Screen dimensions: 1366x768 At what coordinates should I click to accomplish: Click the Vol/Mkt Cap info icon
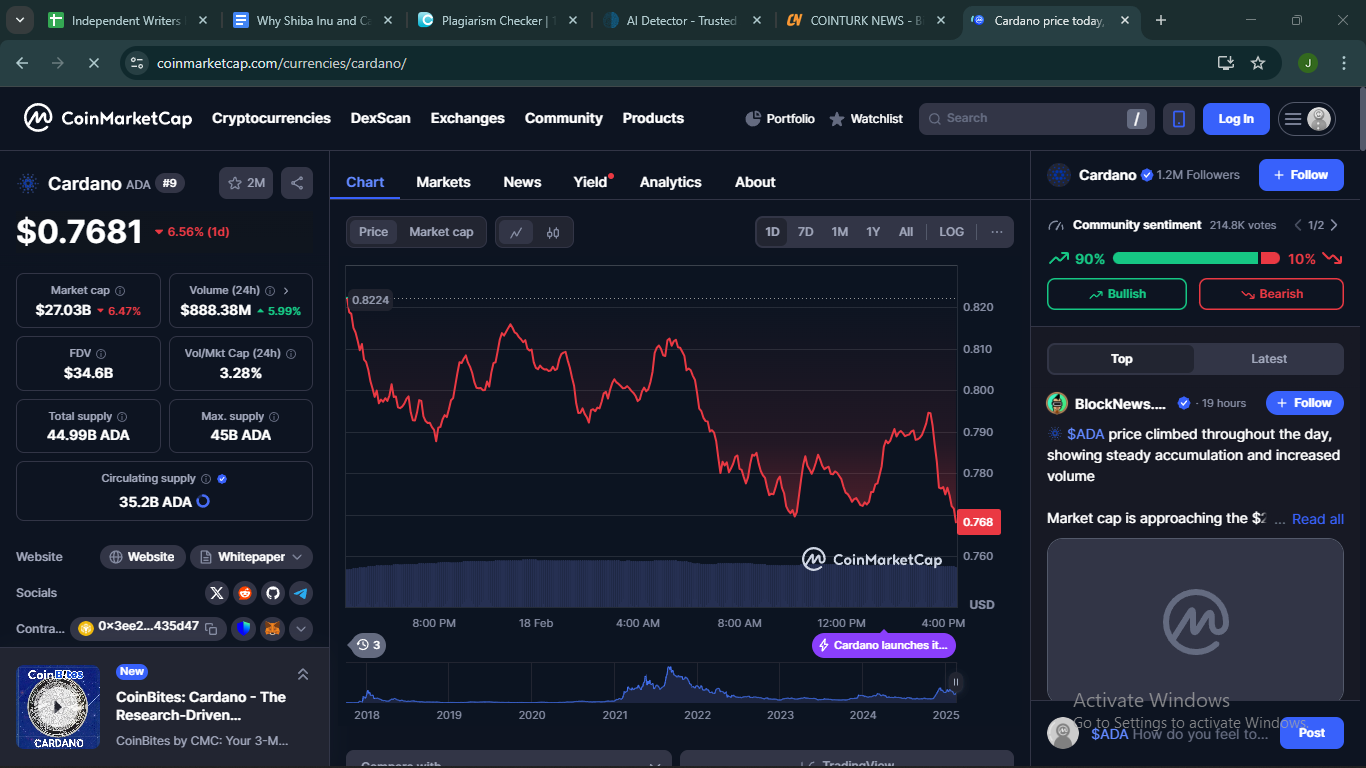click(291, 354)
